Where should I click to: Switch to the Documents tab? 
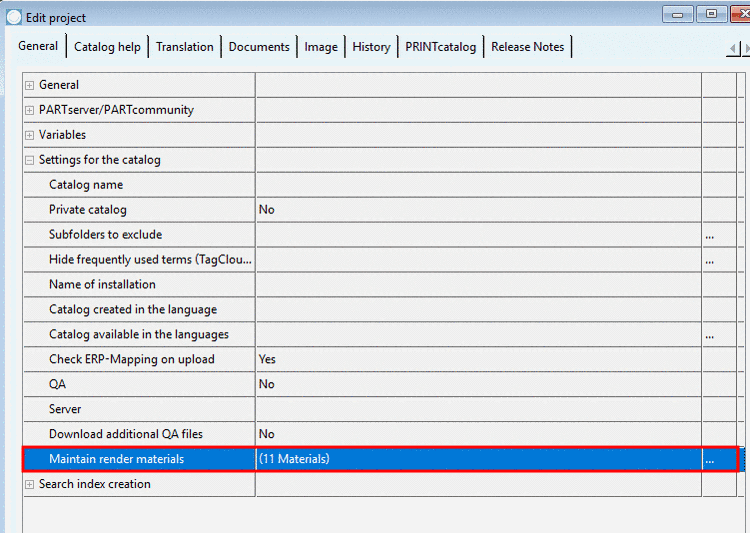(x=259, y=47)
